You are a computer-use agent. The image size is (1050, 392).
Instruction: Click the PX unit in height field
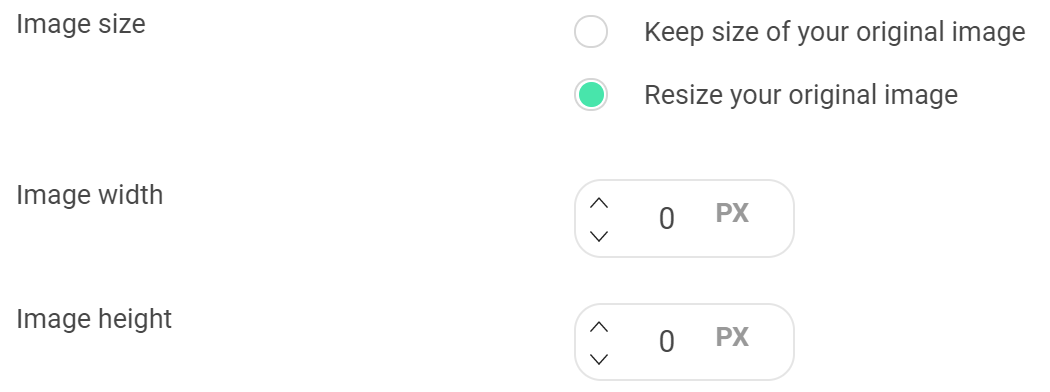coord(732,337)
